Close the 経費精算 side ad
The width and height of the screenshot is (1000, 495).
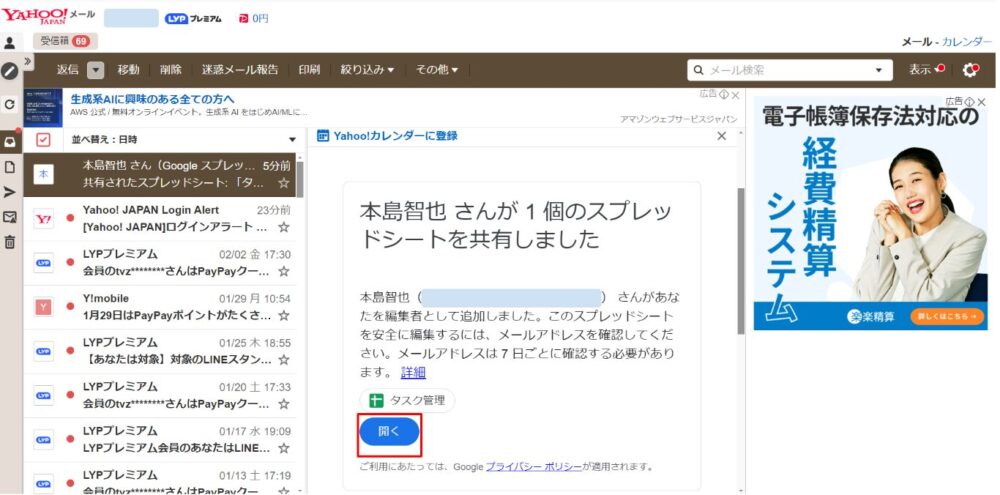click(x=981, y=101)
